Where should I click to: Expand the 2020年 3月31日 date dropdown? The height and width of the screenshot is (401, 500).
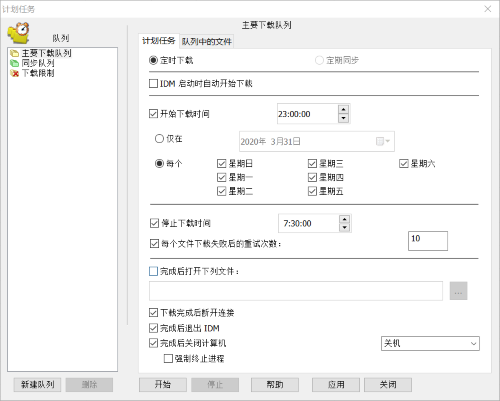tap(317, 141)
